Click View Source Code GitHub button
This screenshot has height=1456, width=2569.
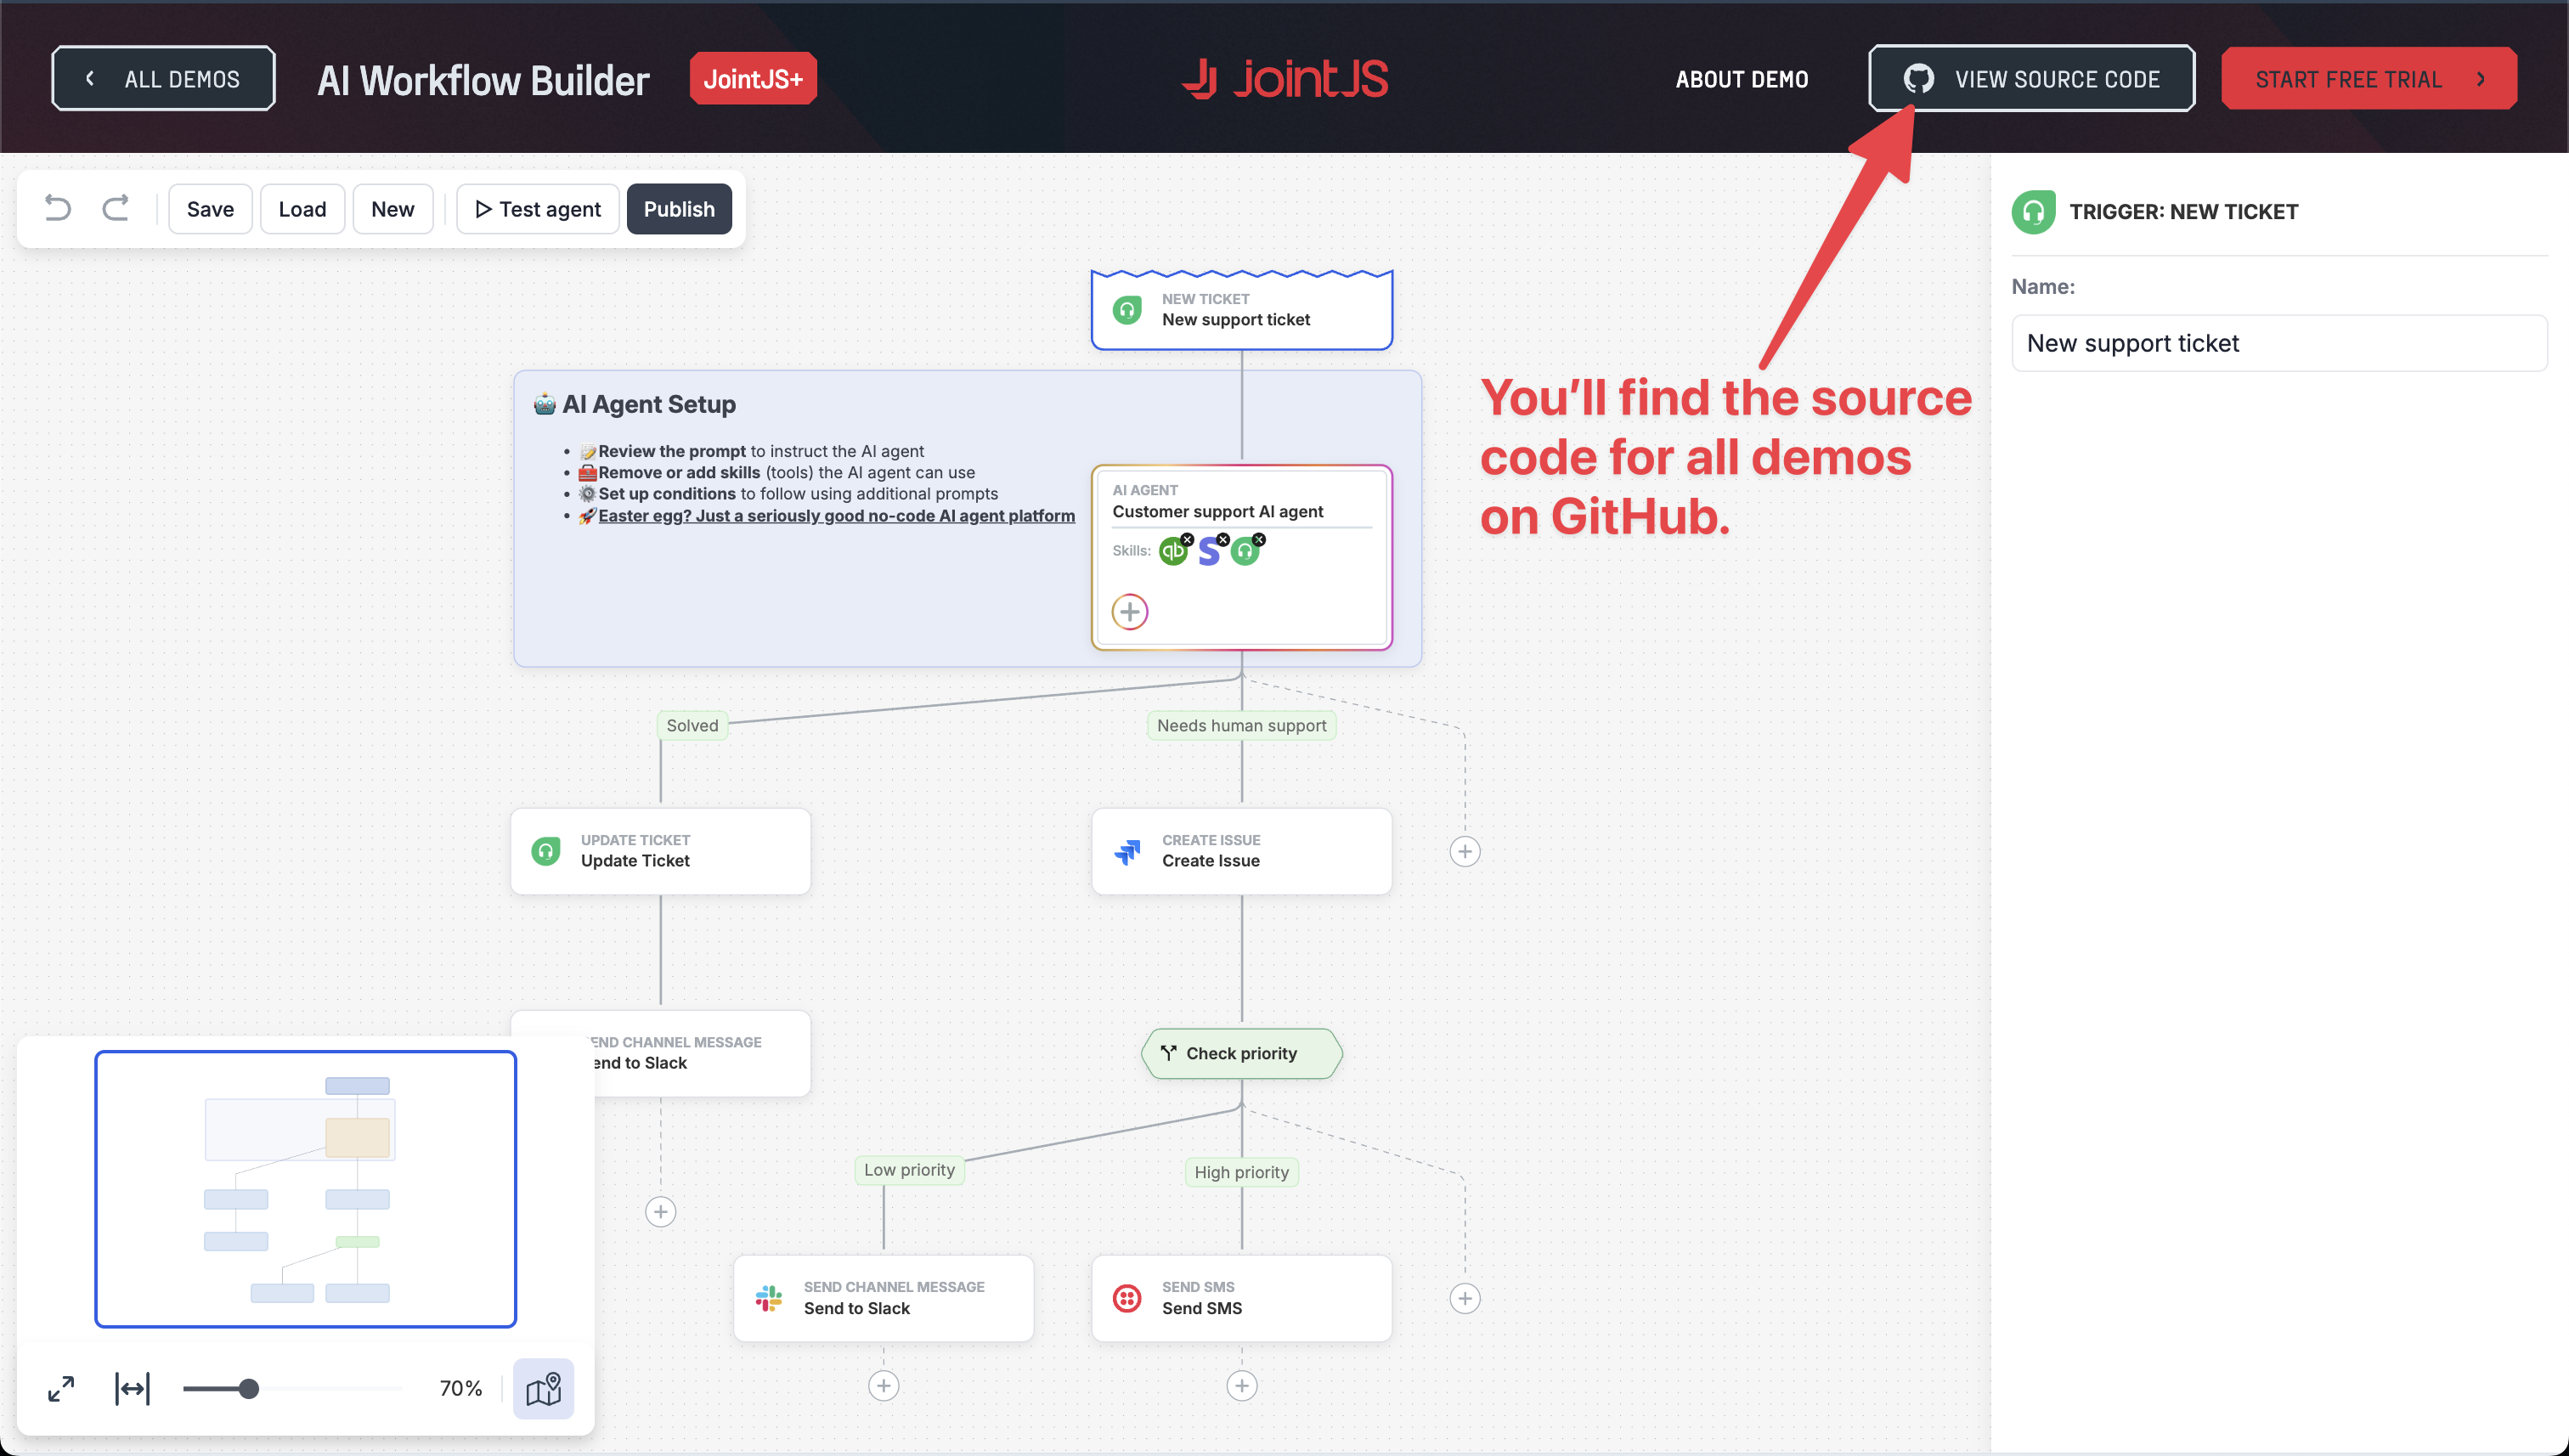[2031, 79]
